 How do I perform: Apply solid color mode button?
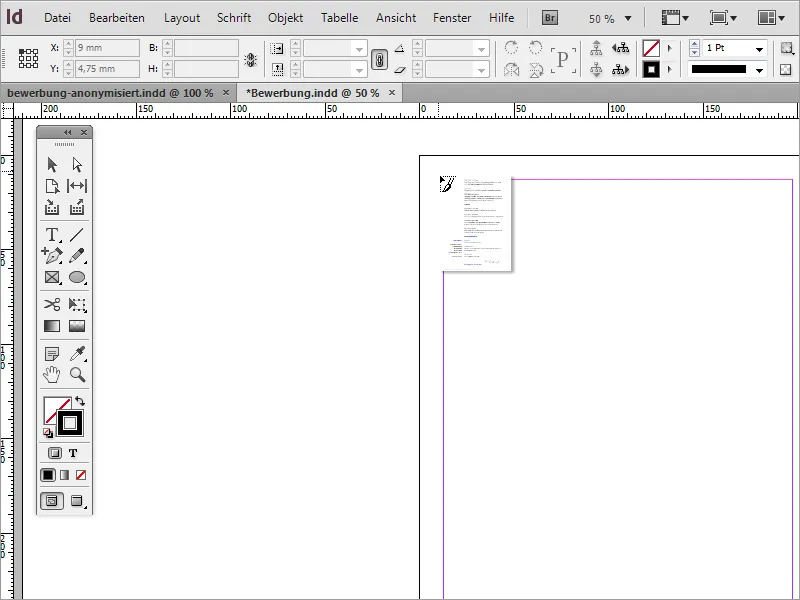47,475
